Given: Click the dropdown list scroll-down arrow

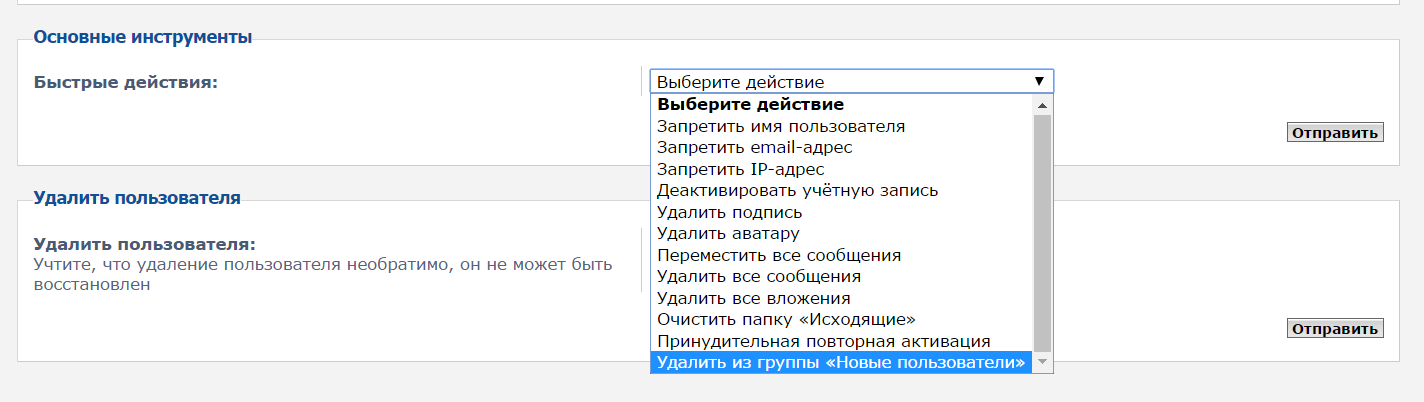Looking at the screenshot, I should click(x=1042, y=361).
